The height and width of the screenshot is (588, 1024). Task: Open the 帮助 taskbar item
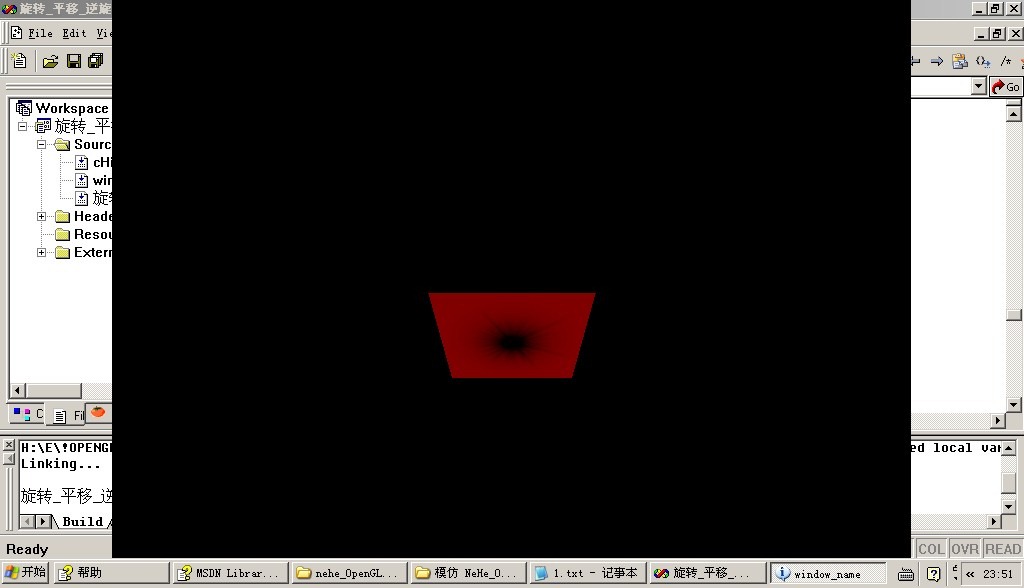click(x=111, y=573)
